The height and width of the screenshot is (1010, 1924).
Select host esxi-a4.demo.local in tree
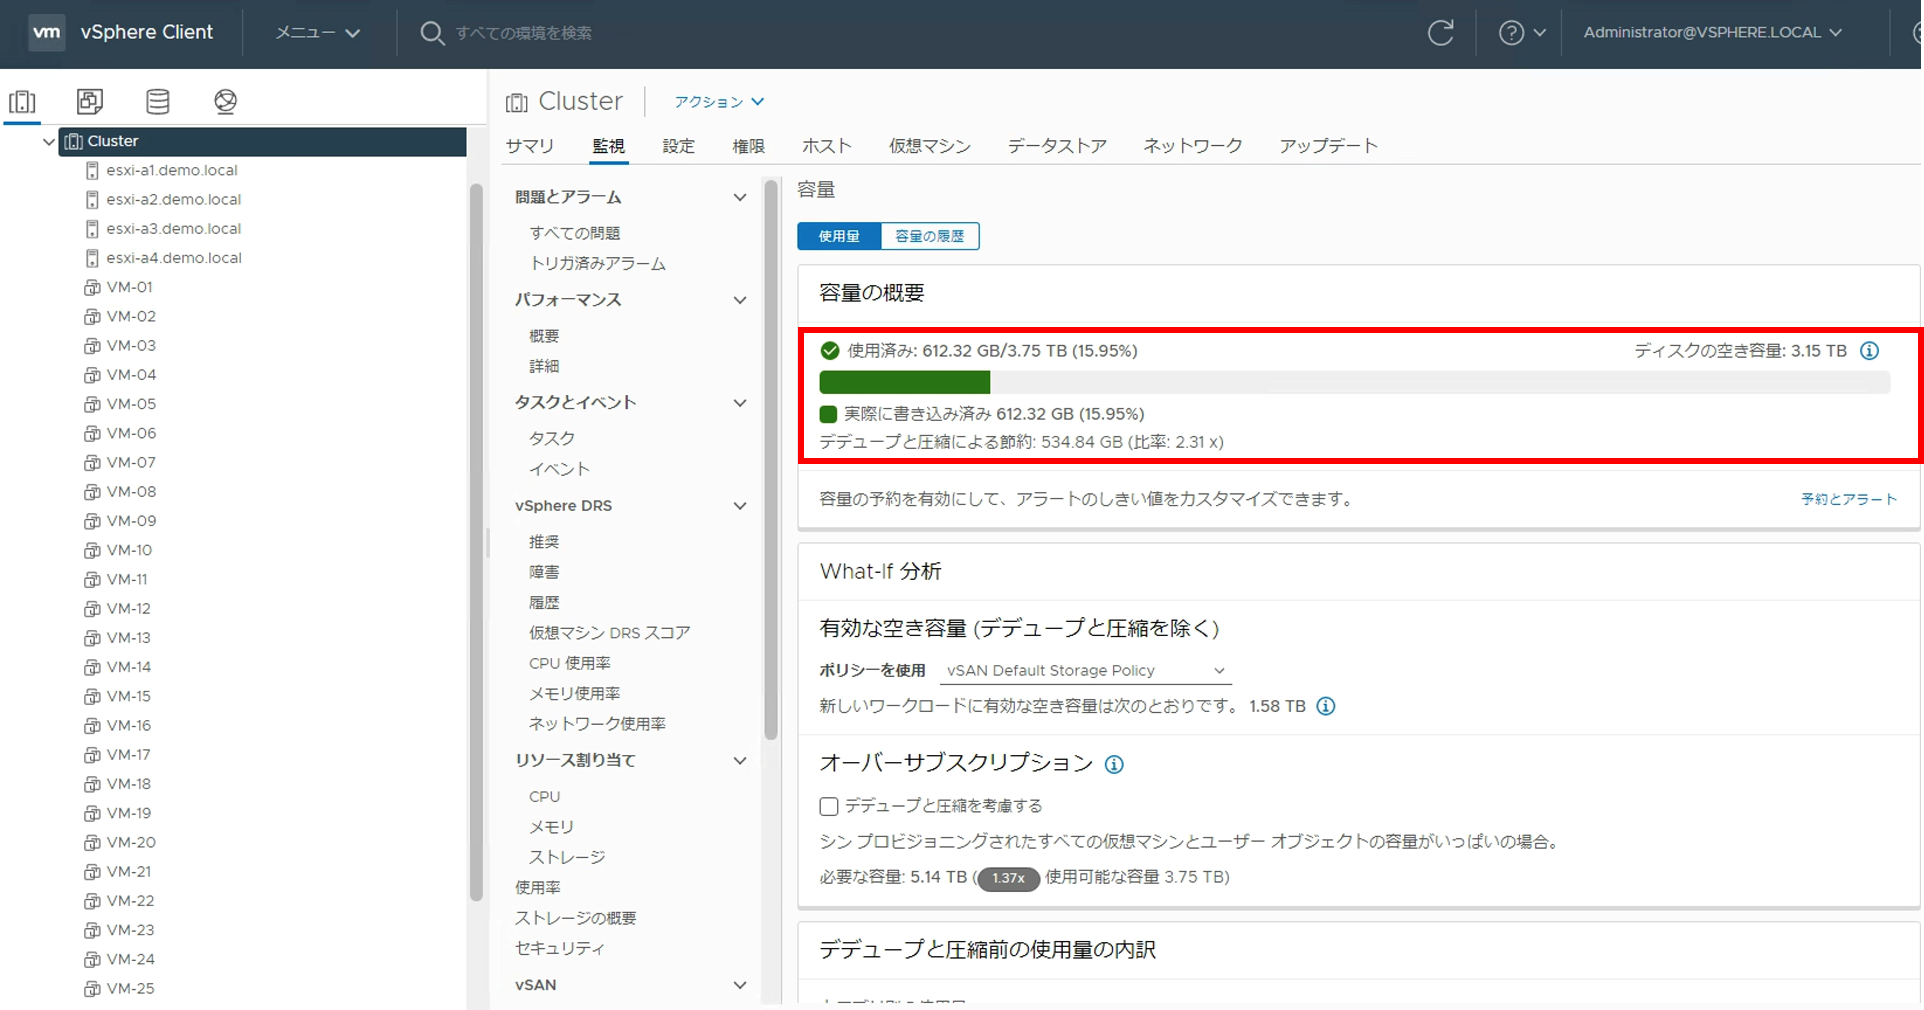click(173, 257)
